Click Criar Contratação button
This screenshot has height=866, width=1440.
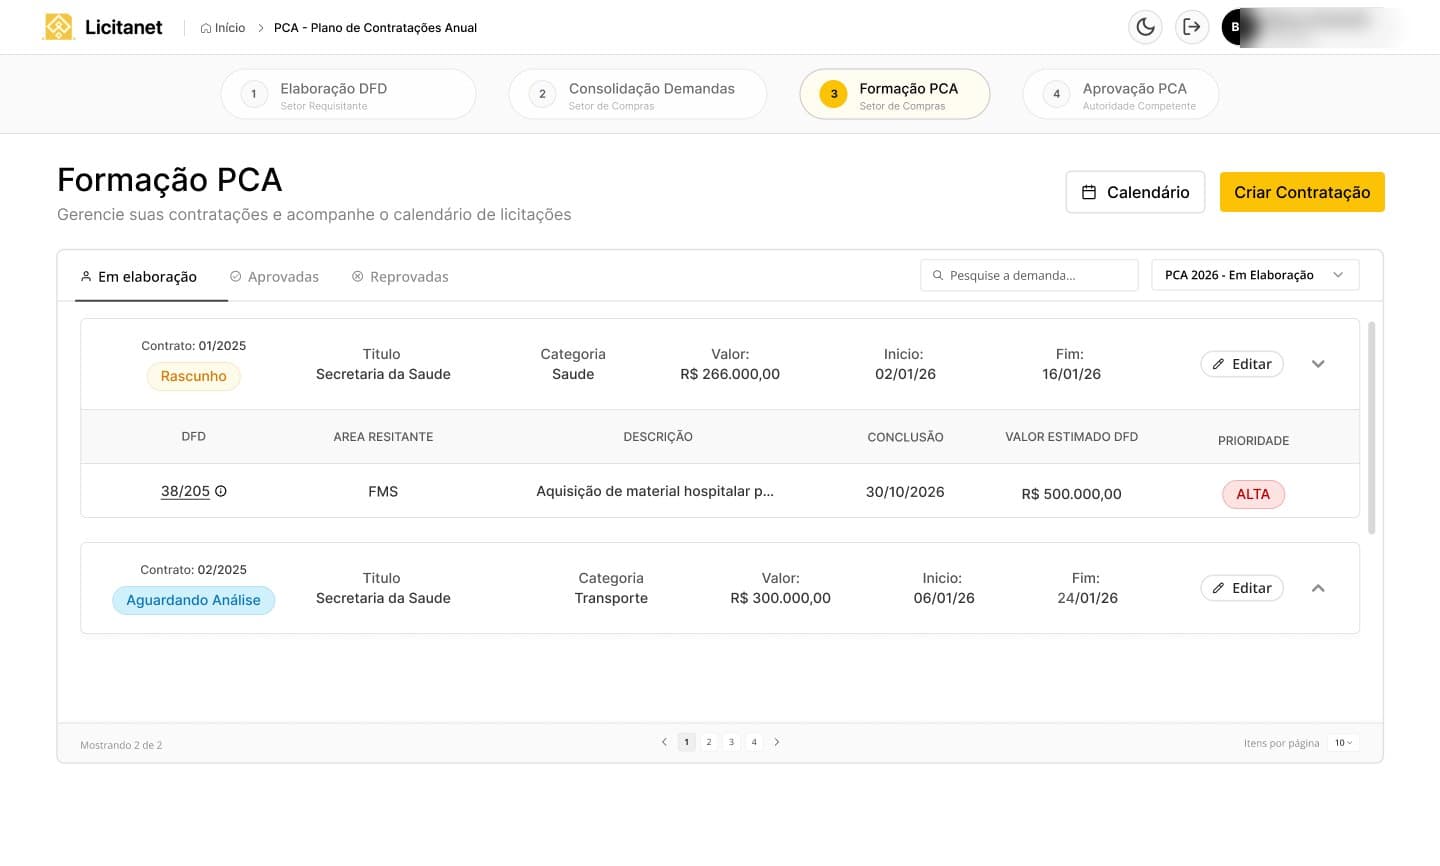(1302, 192)
